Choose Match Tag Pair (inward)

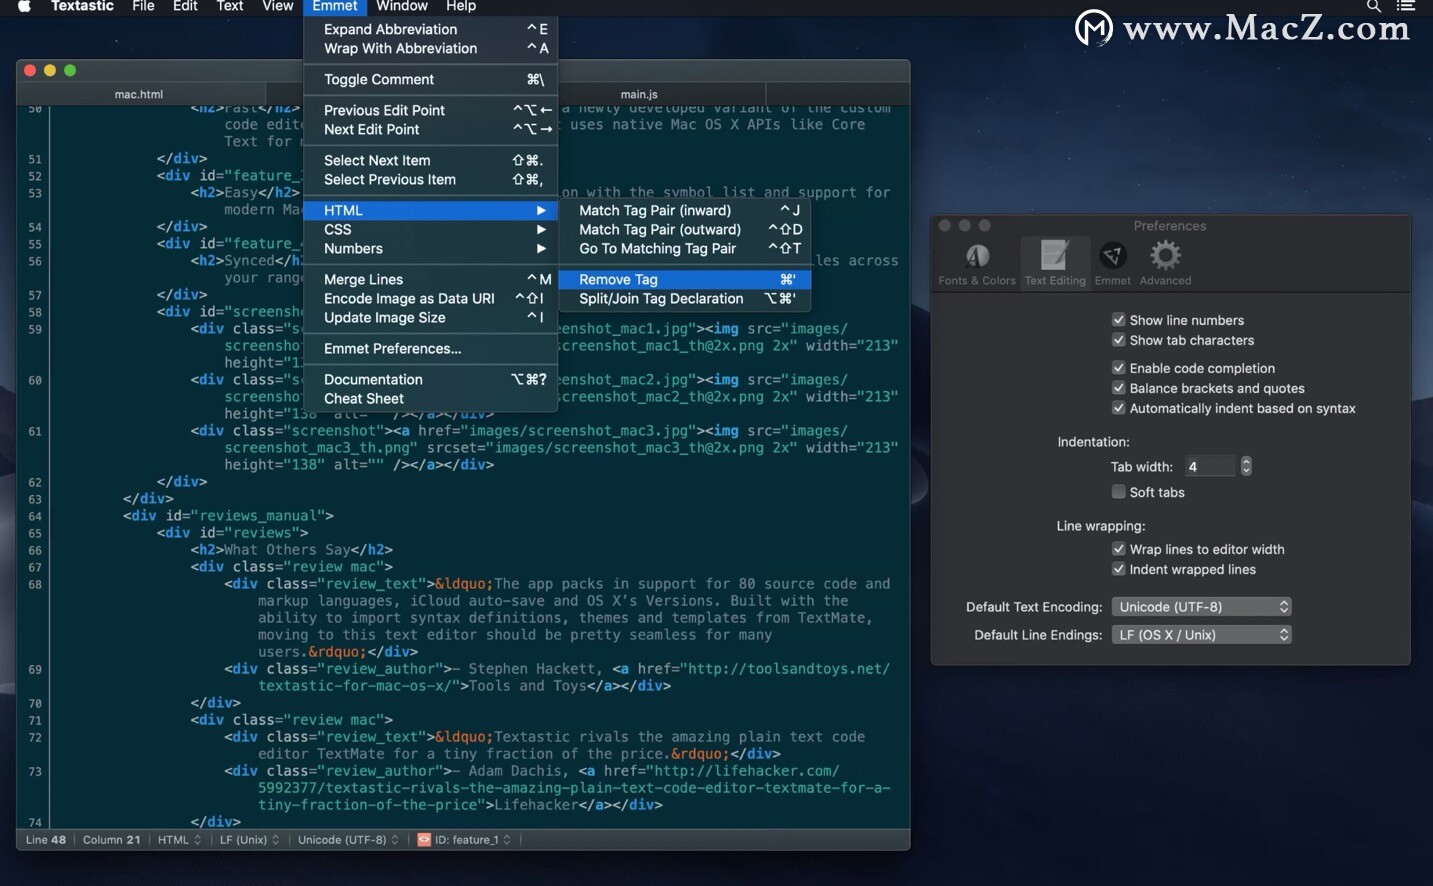click(x=684, y=211)
